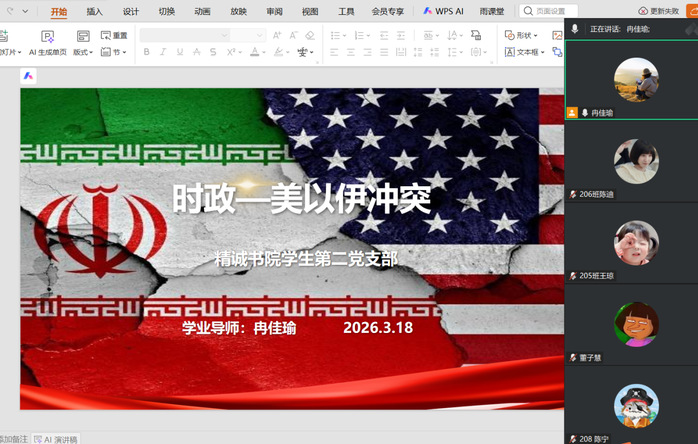Click the AI 生成单页 icon
The height and width of the screenshot is (444, 698).
[x=46, y=35]
